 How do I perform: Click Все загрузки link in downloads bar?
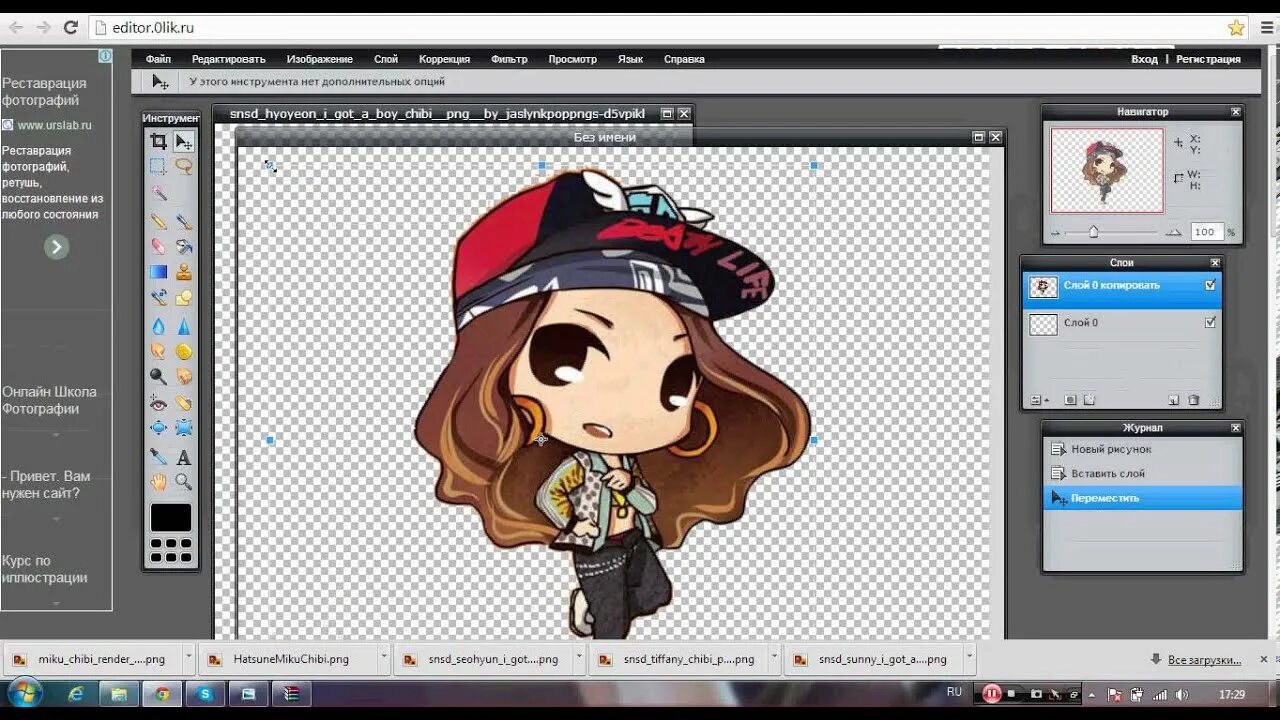pos(1204,660)
